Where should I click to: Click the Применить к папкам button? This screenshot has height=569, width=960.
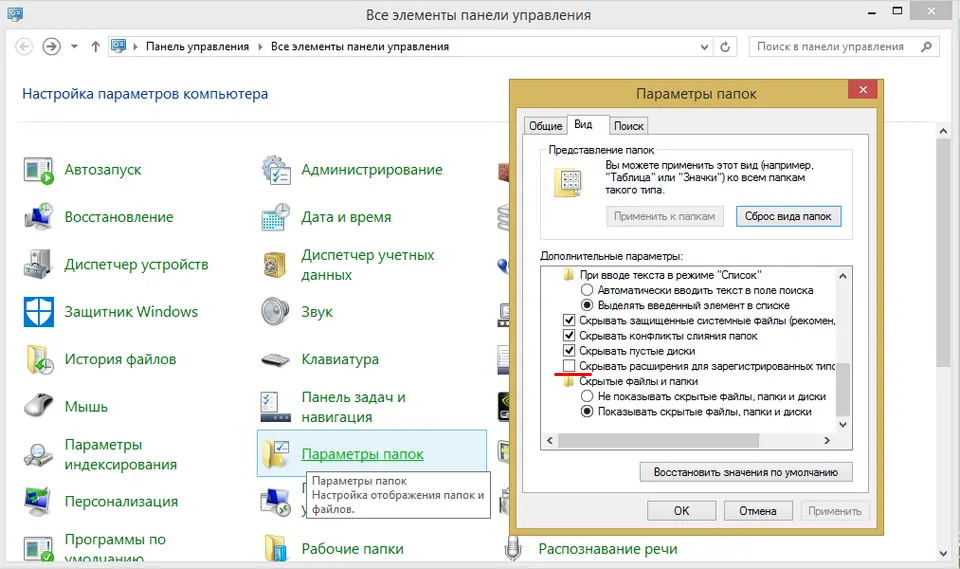tap(664, 216)
